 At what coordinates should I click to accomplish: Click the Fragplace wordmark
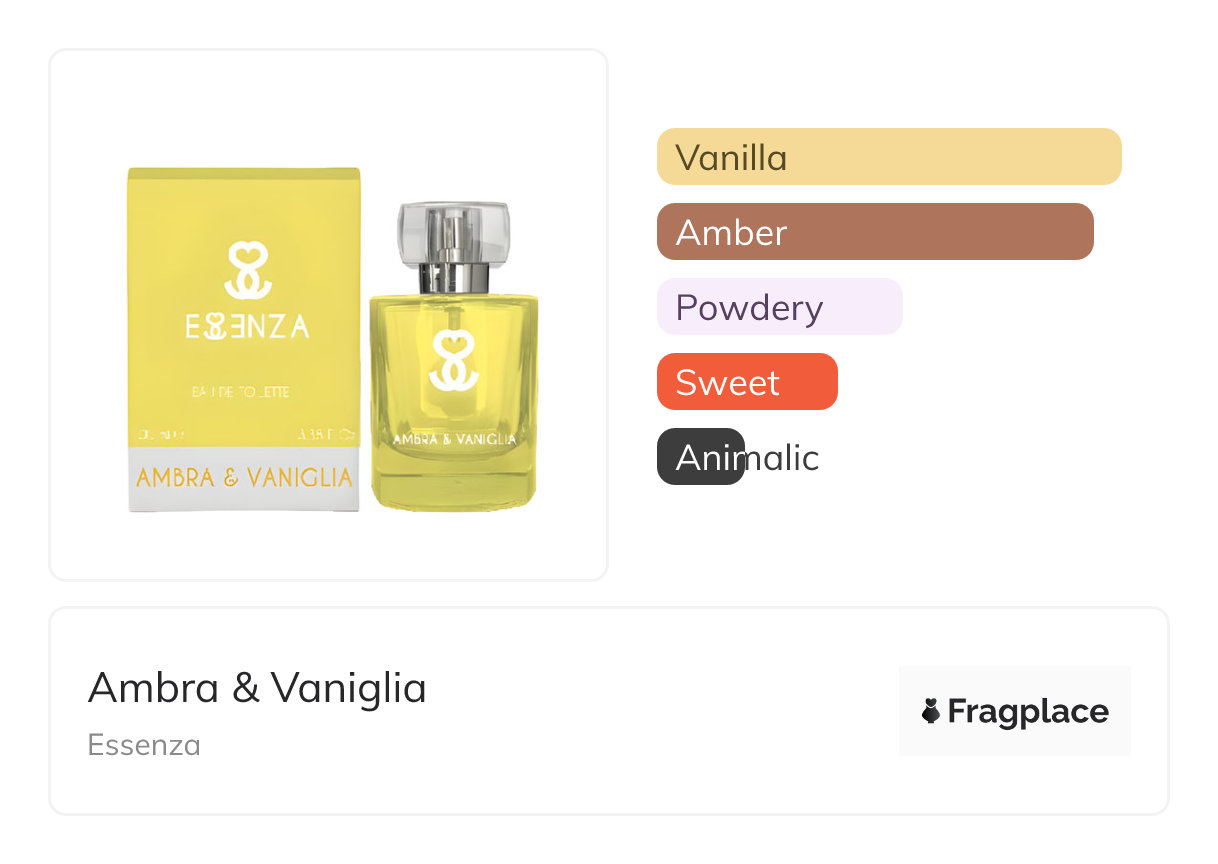(1027, 712)
